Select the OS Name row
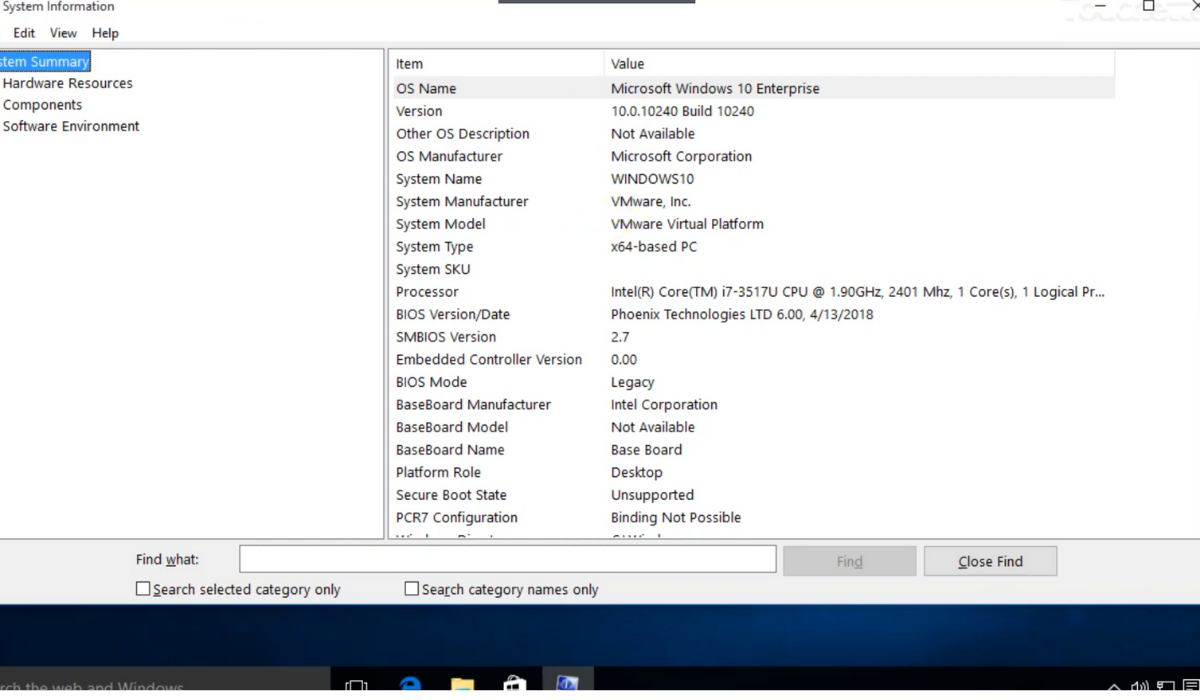The image size is (1200, 700). coord(753,88)
